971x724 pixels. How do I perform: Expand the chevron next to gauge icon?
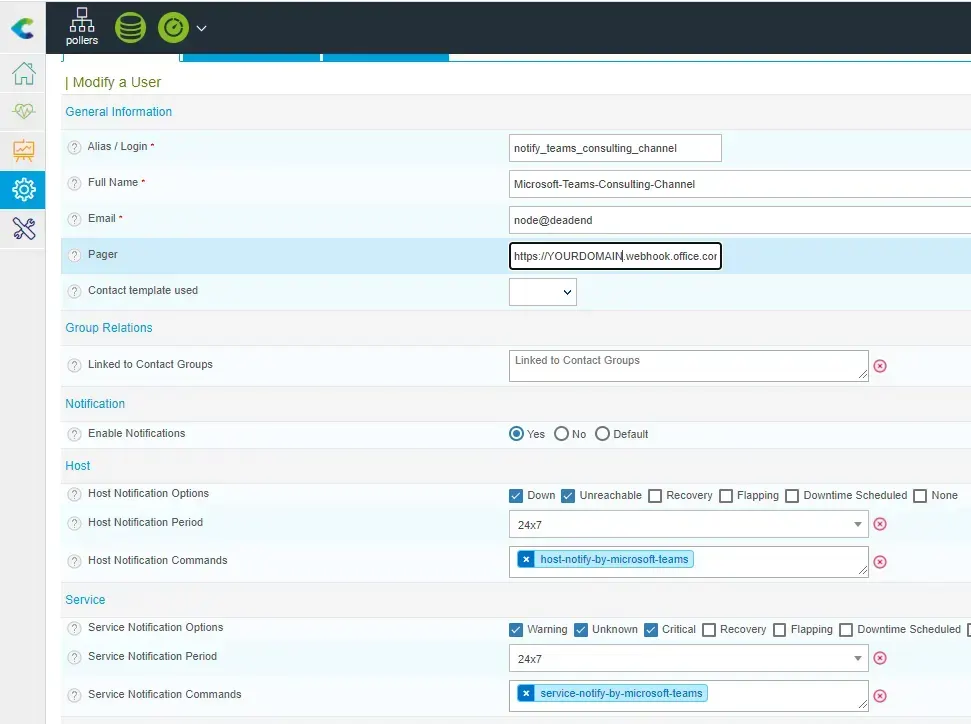[x=201, y=28]
